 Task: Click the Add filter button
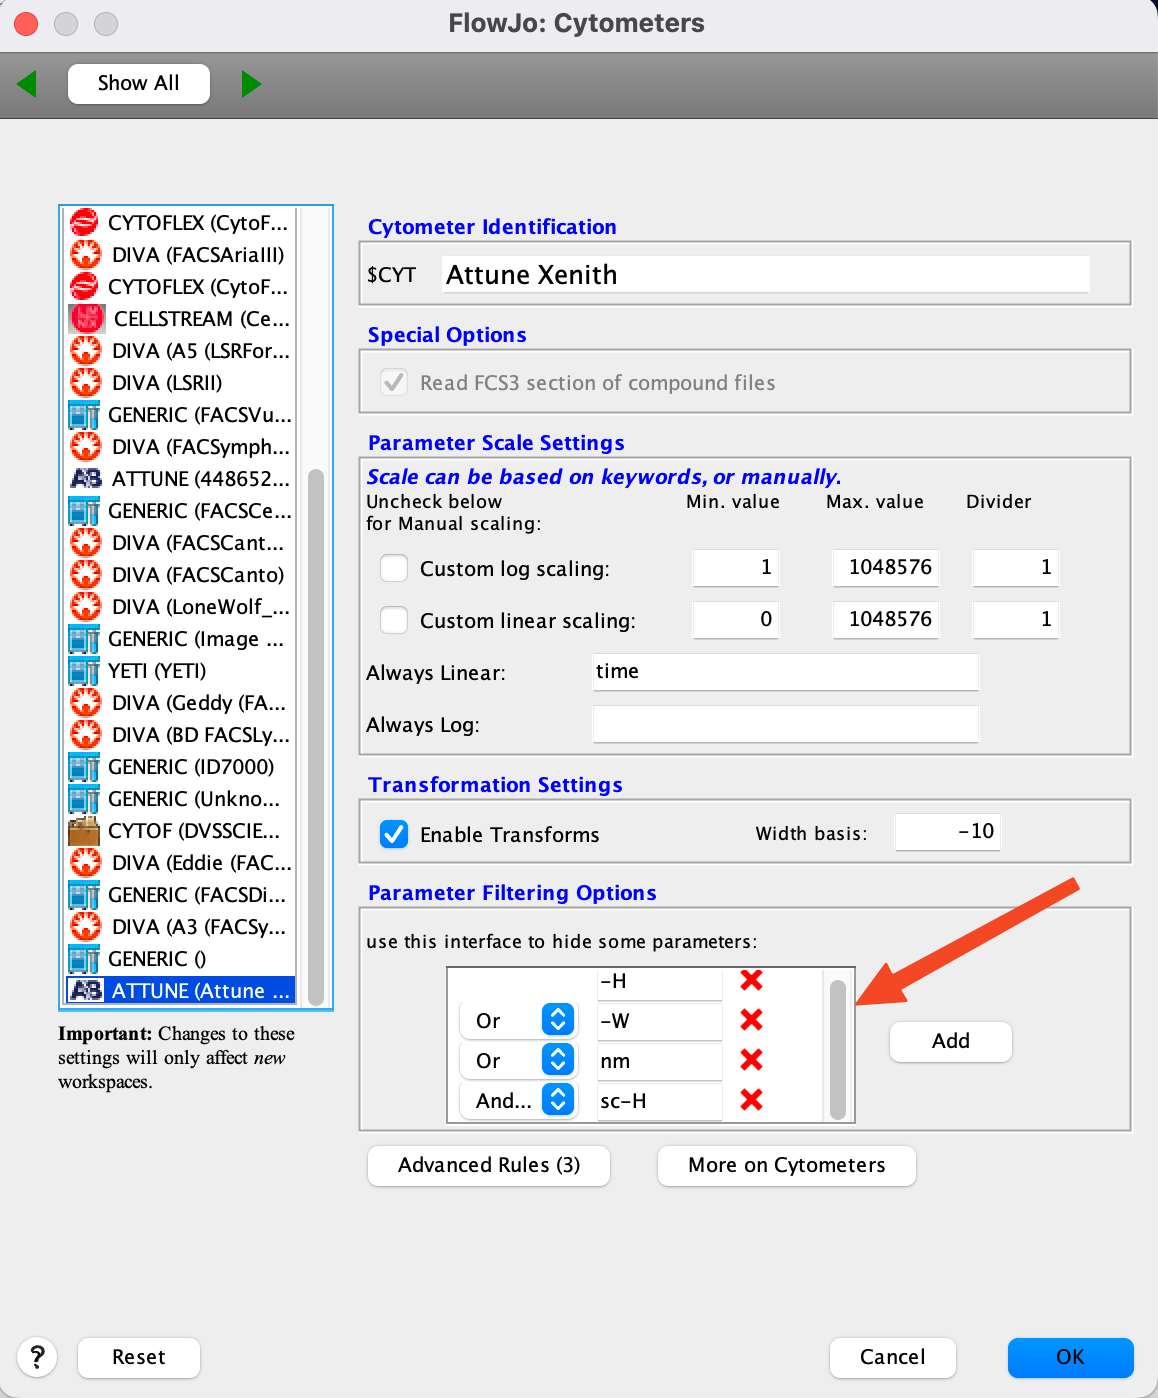pyautogui.click(x=950, y=1041)
